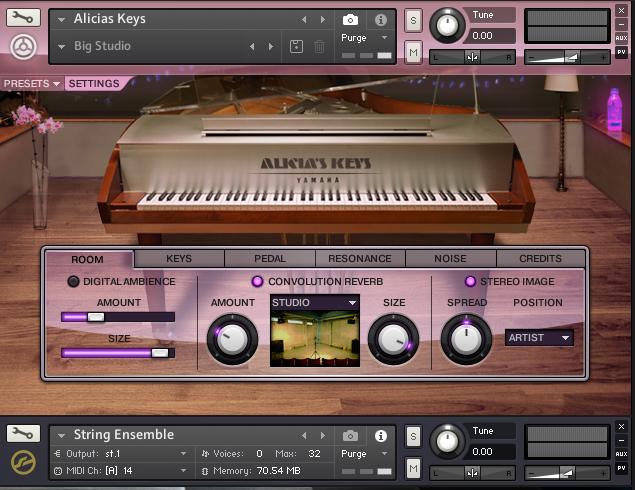
Task: Go to previous snapshot beside Big Studio
Action: (x=252, y=47)
